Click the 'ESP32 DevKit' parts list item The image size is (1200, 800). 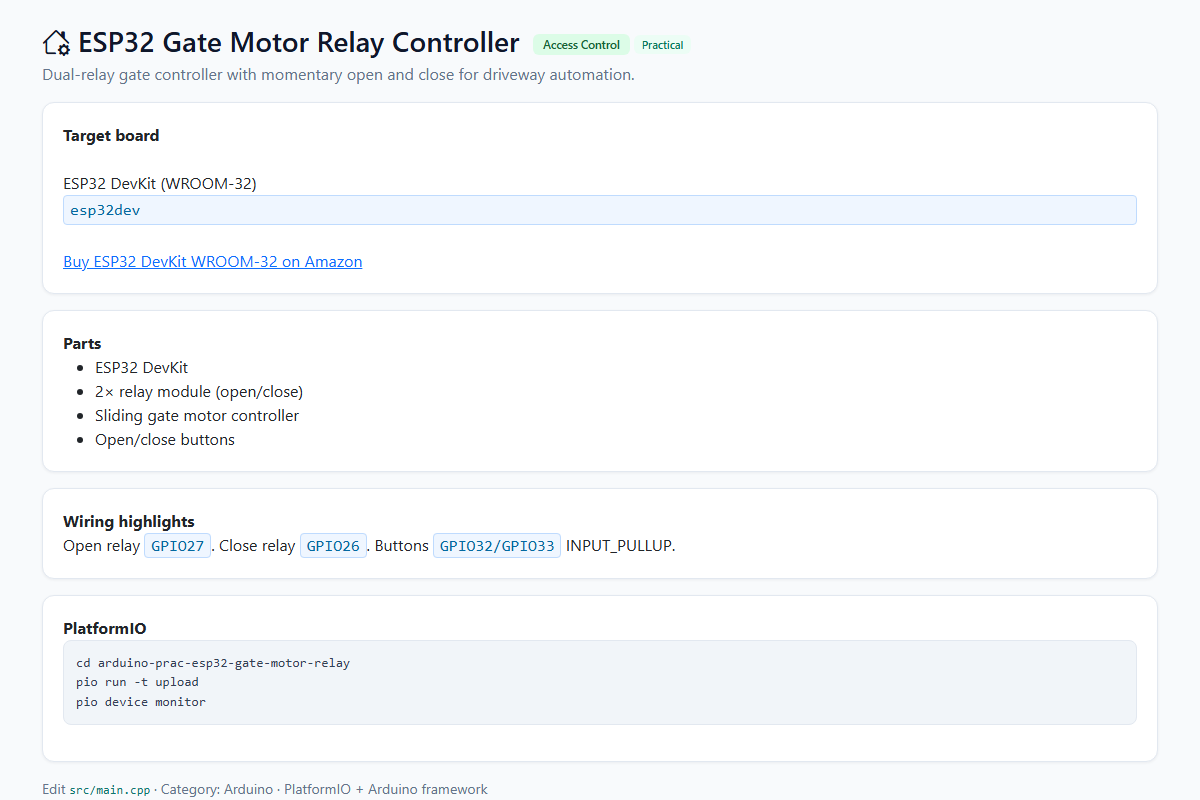142,368
